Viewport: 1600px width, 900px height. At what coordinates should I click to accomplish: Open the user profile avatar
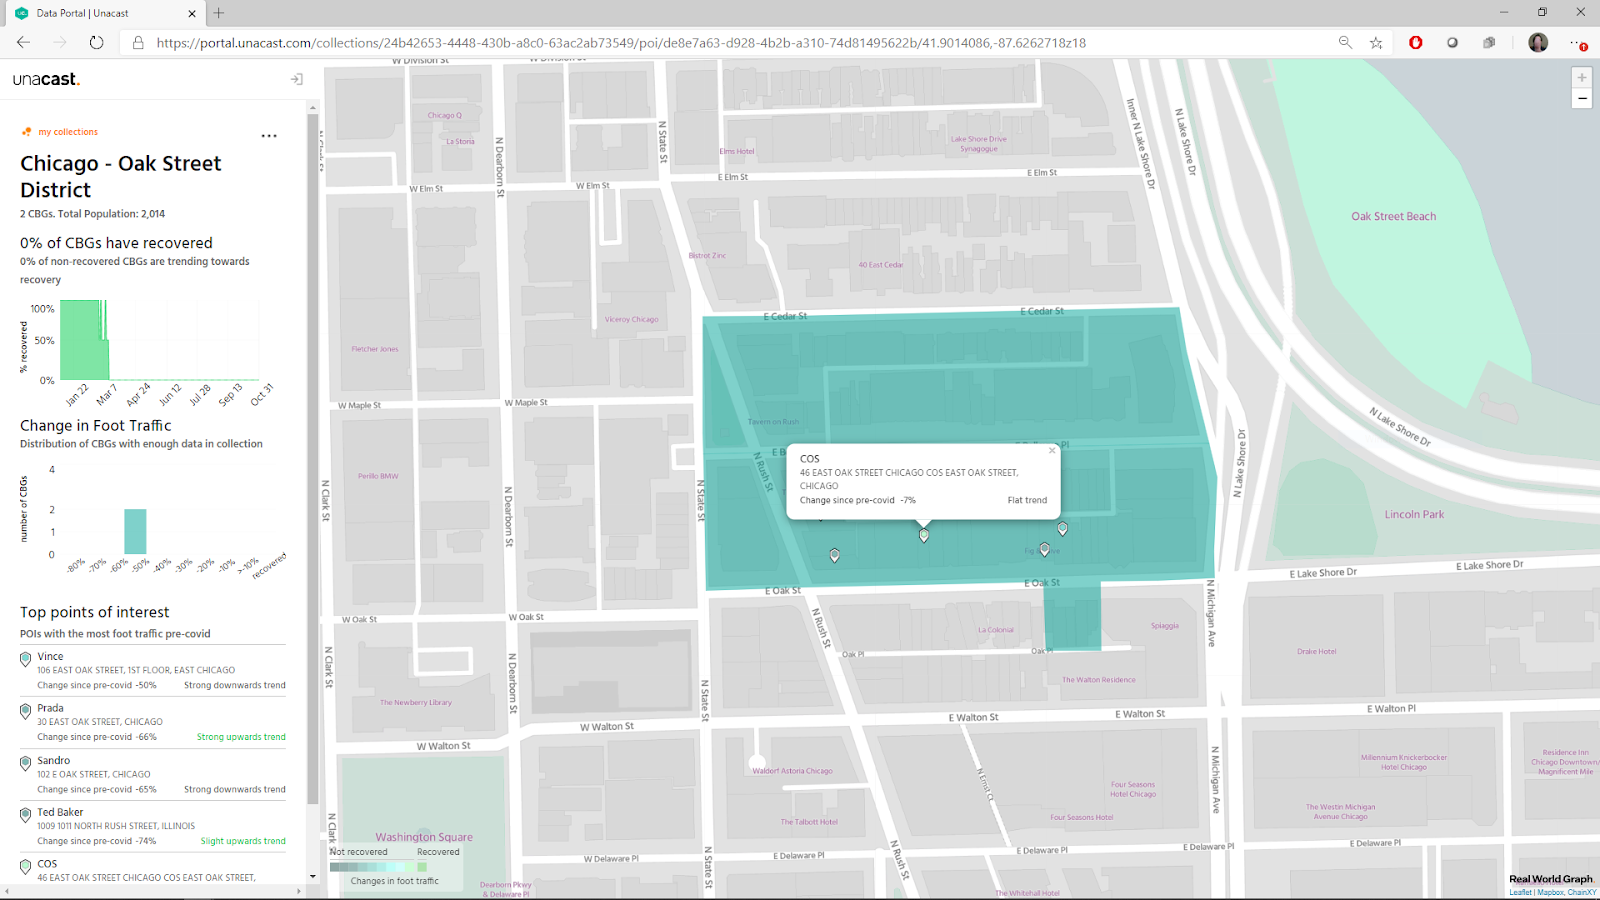point(1538,42)
